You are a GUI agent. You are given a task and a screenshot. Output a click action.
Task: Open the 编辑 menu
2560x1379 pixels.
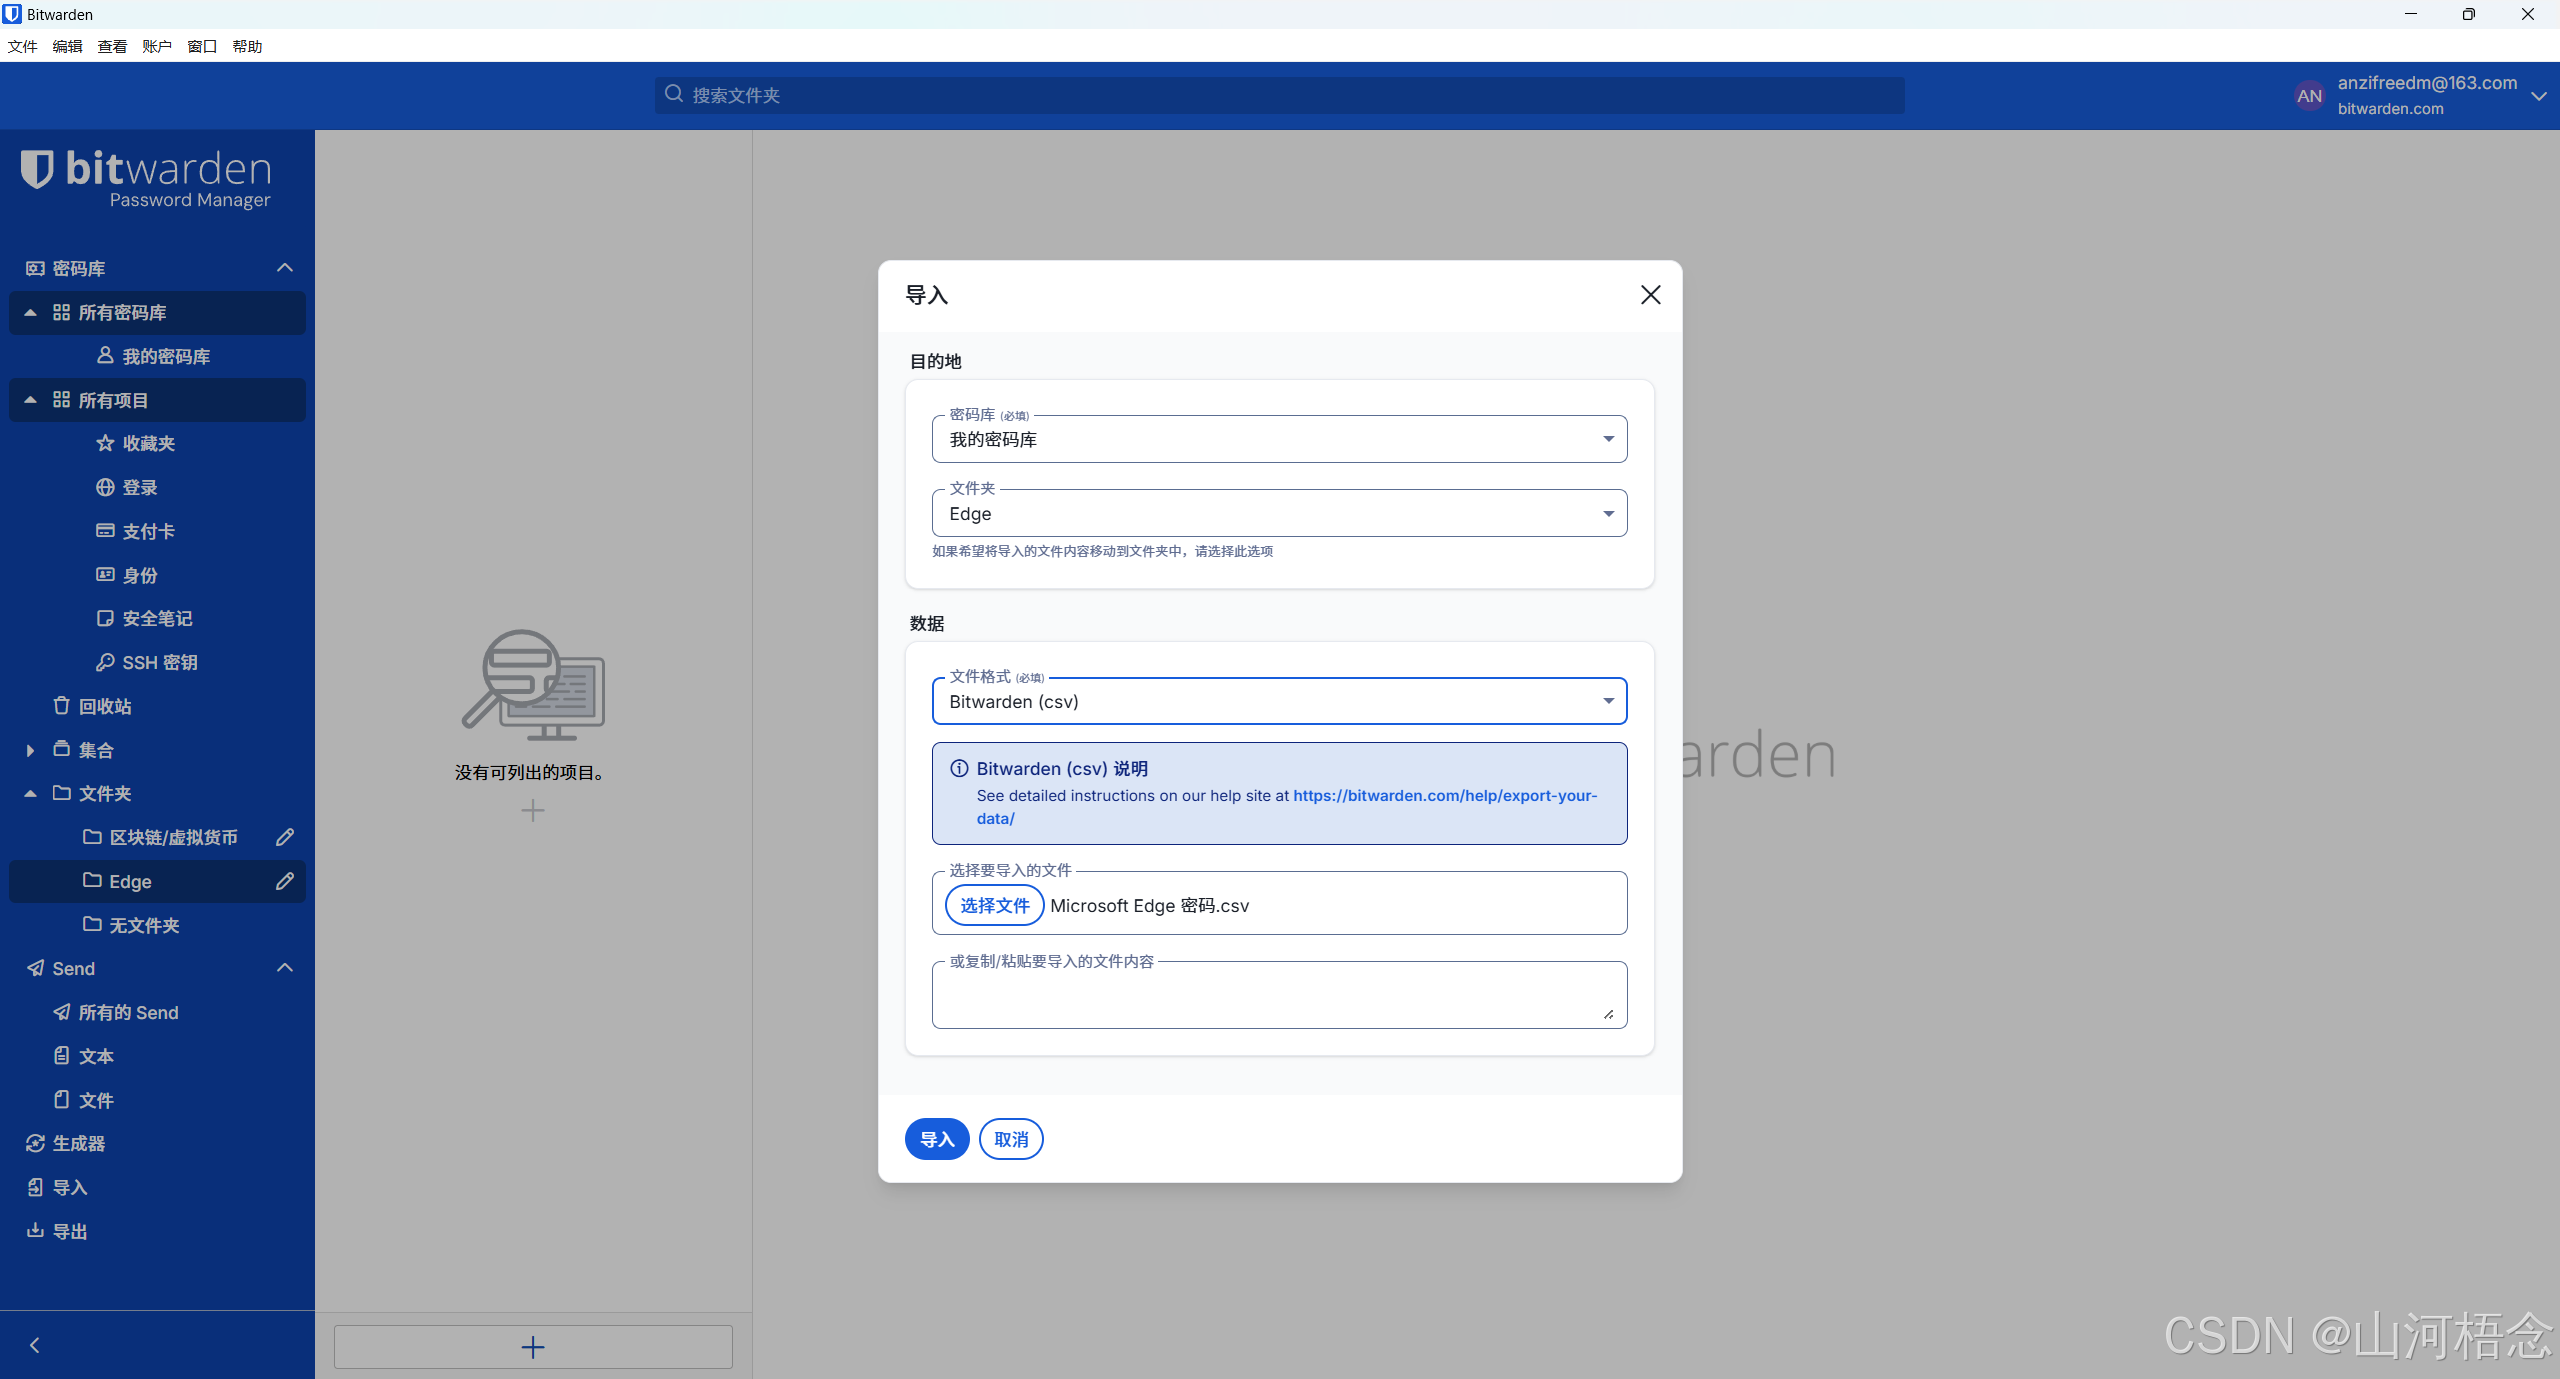point(67,46)
